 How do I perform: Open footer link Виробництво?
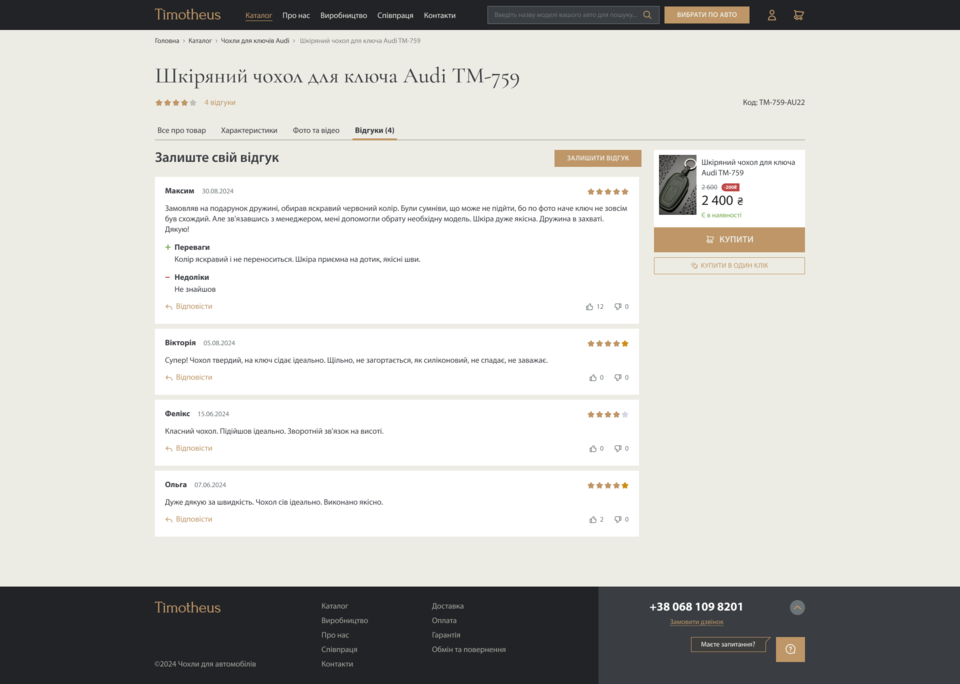(x=345, y=620)
